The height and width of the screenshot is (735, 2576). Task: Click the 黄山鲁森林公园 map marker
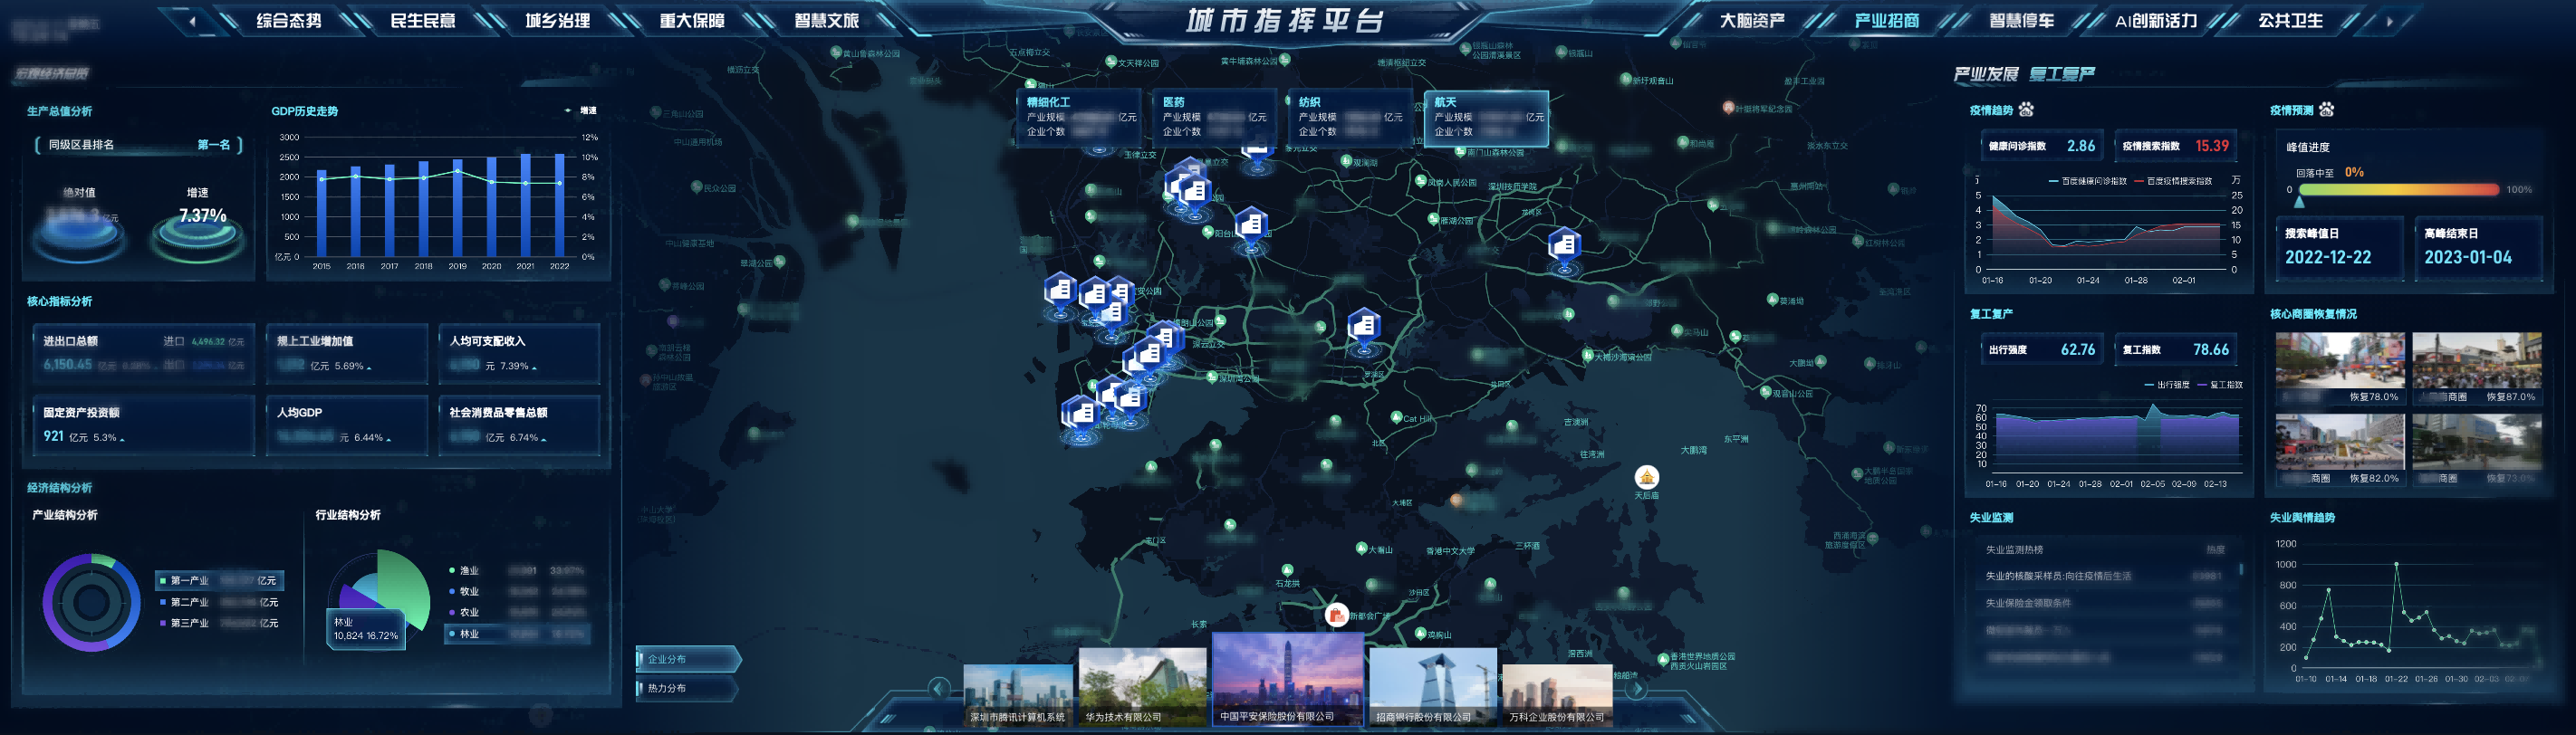coord(836,53)
